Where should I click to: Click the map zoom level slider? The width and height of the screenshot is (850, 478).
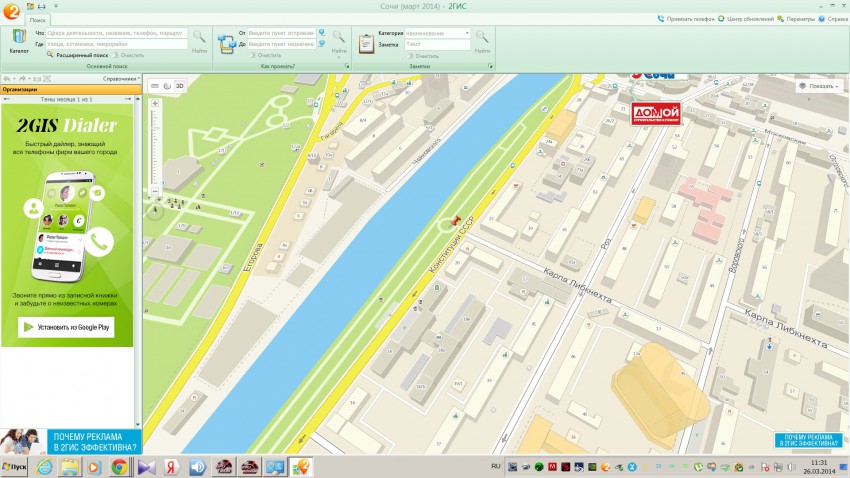click(x=154, y=145)
